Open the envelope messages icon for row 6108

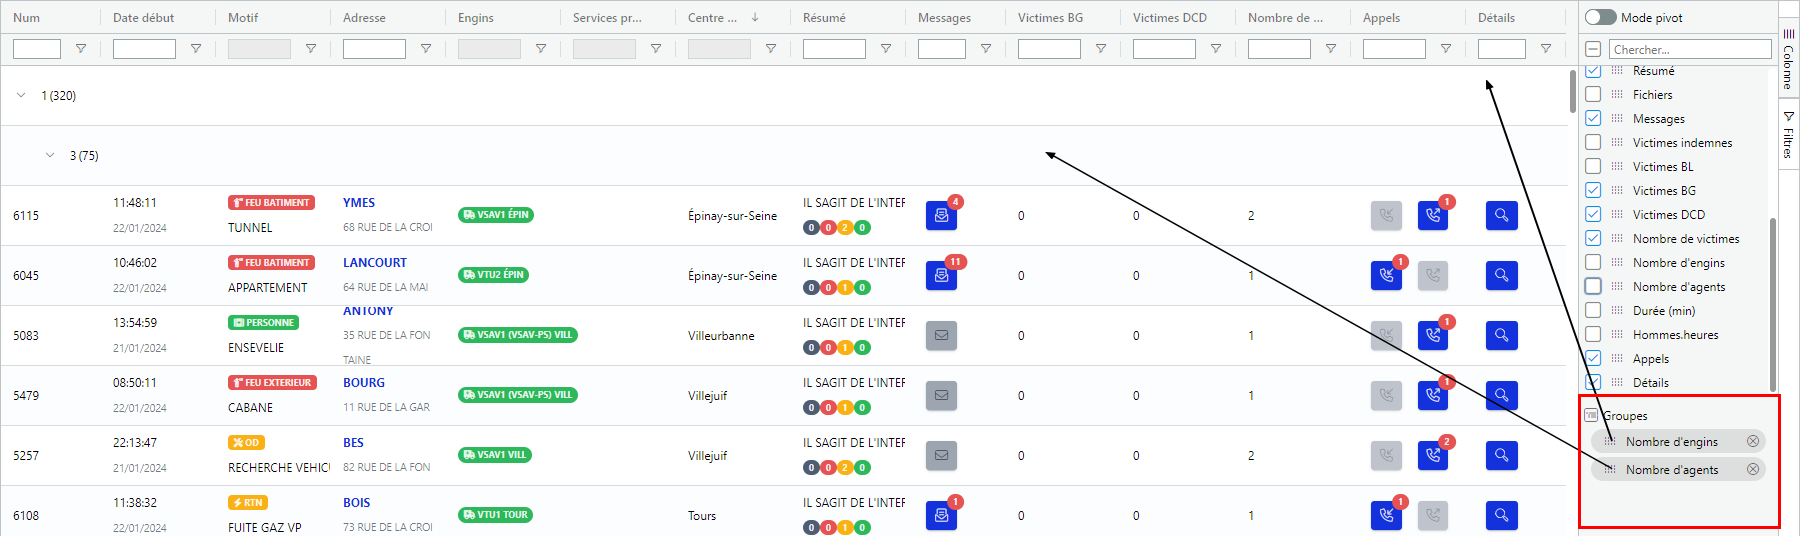tap(941, 516)
